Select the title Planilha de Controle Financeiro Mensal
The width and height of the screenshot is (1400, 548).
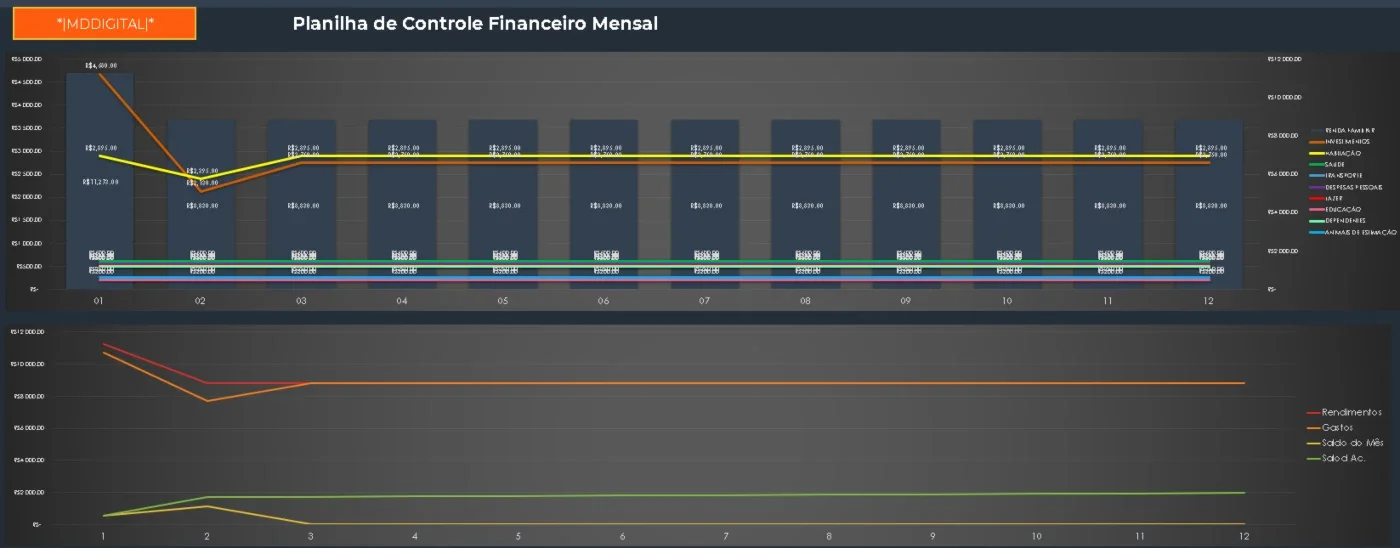475,23
